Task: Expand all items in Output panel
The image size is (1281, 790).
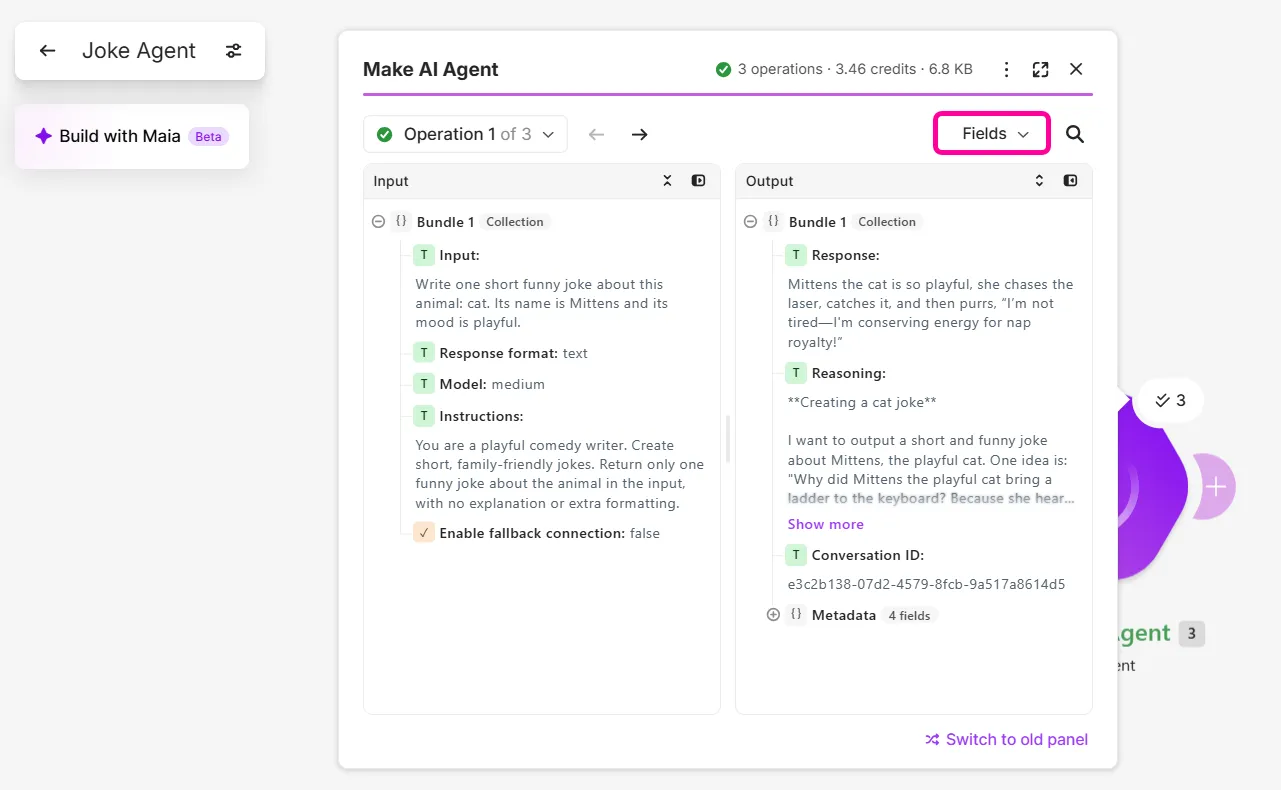Action: point(1039,181)
